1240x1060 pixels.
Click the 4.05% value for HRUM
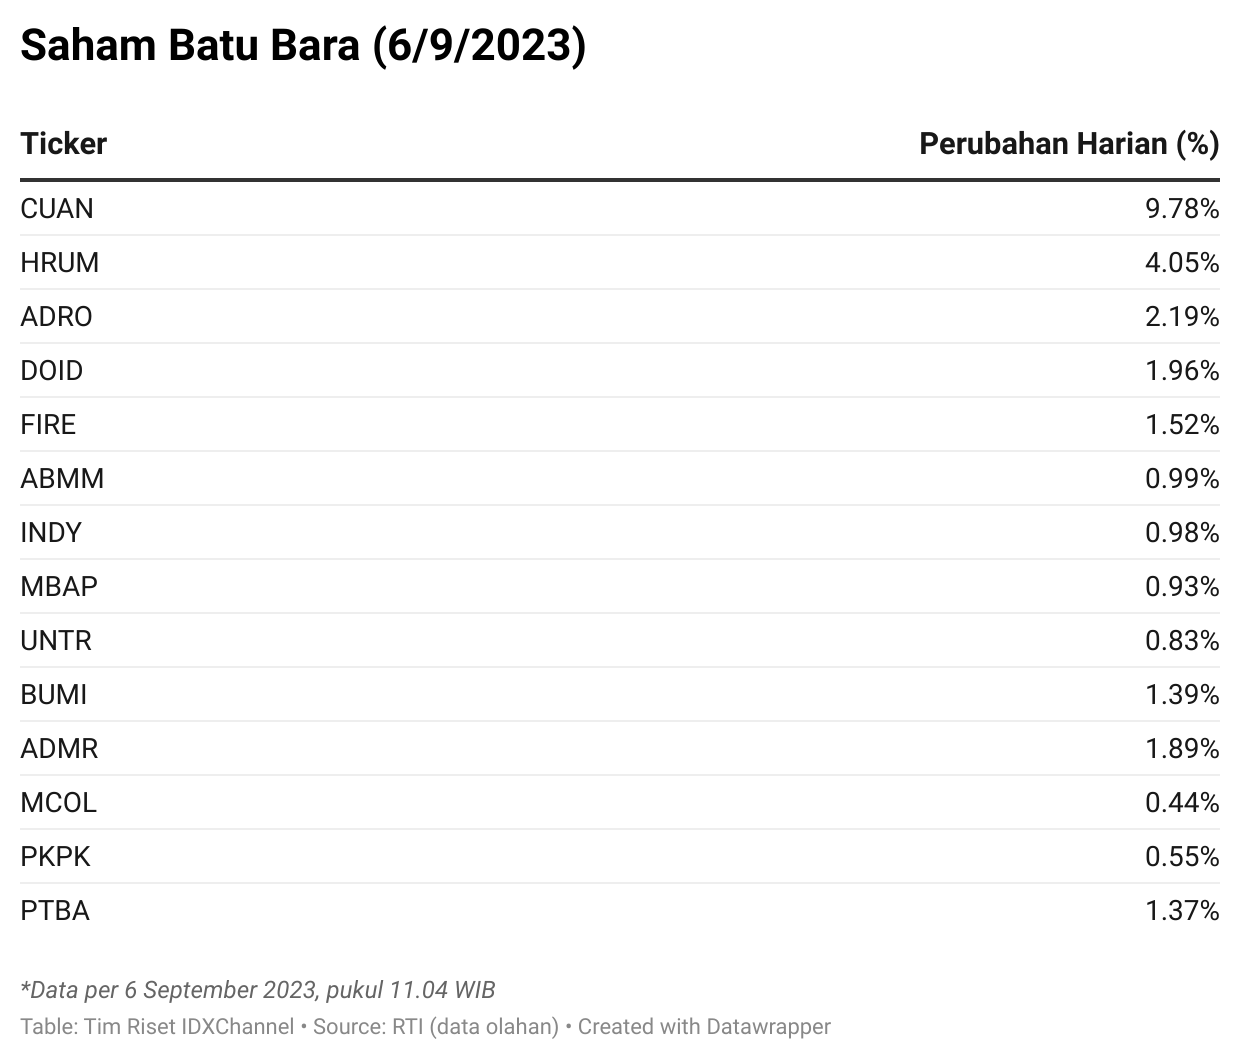[1182, 262]
